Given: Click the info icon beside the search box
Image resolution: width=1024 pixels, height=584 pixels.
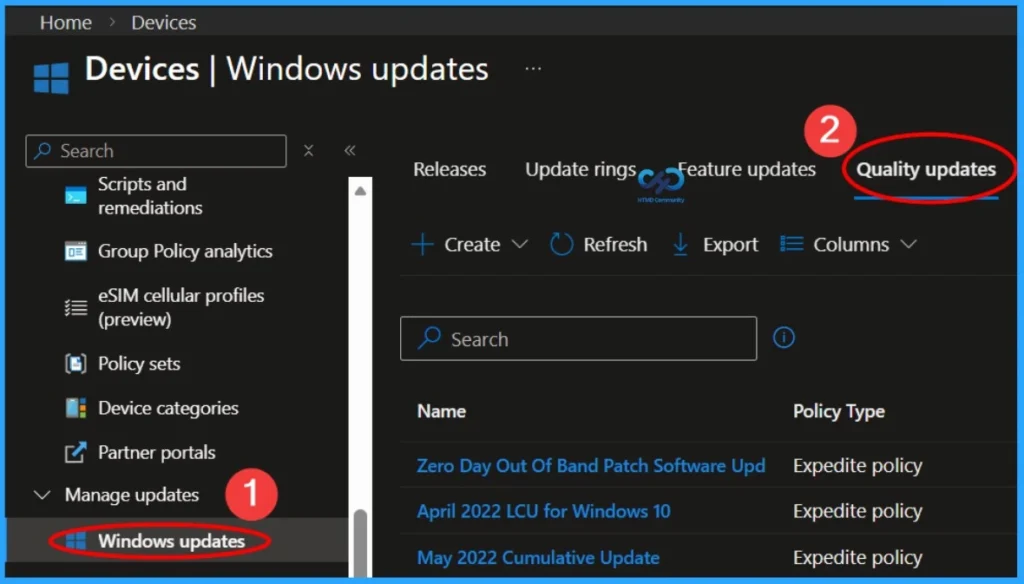Looking at the screenshot, I should click(784, 338).
